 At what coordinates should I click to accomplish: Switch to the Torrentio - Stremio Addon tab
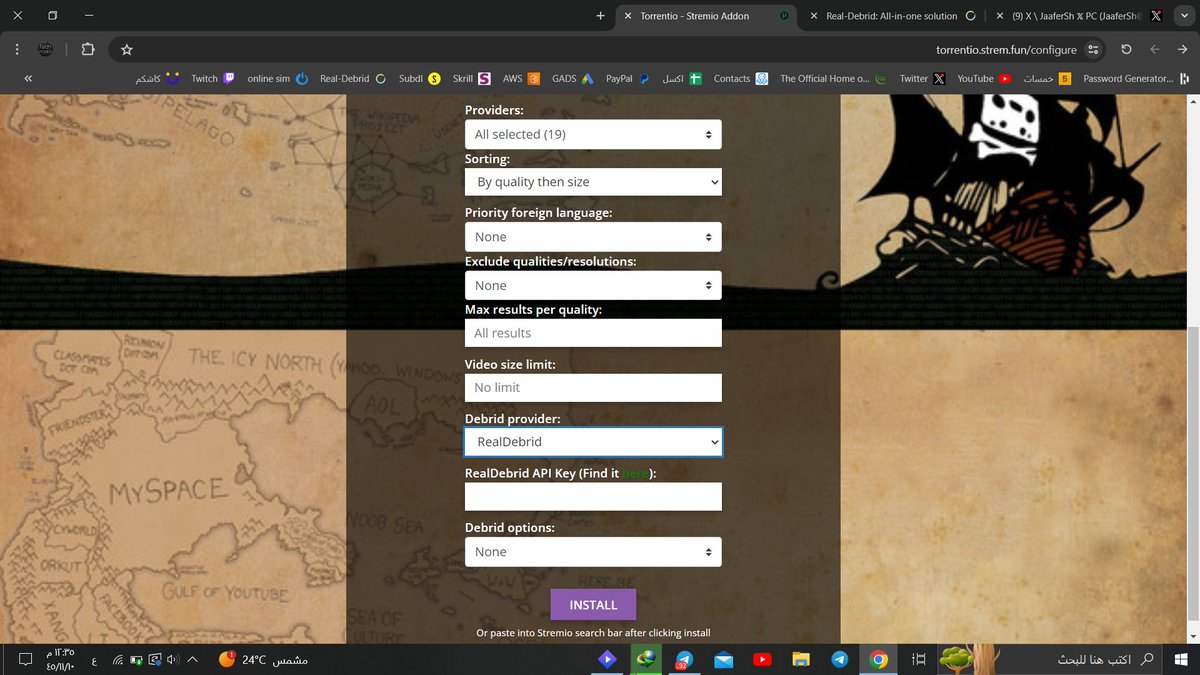pyautogui.click(x=708, y=16)
